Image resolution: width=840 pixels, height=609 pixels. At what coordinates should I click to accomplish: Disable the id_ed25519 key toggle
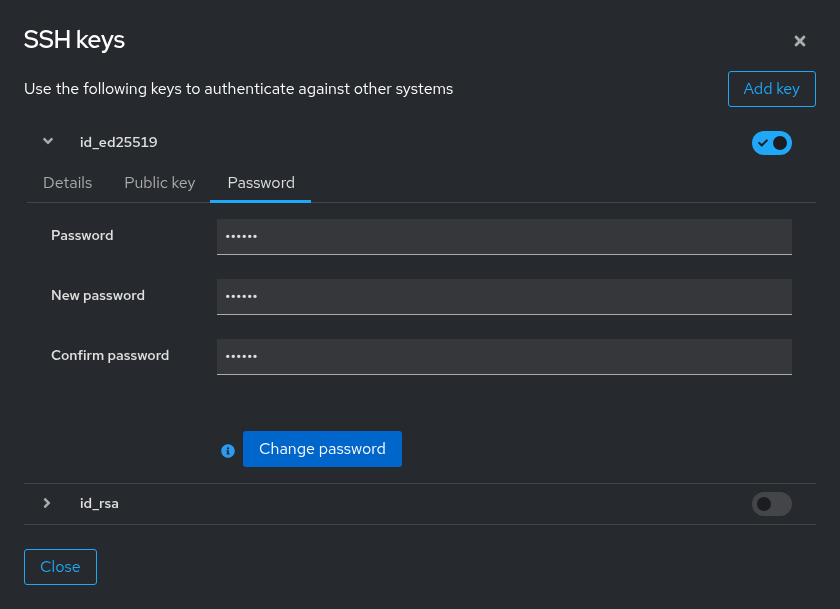(x=771, y=143)
